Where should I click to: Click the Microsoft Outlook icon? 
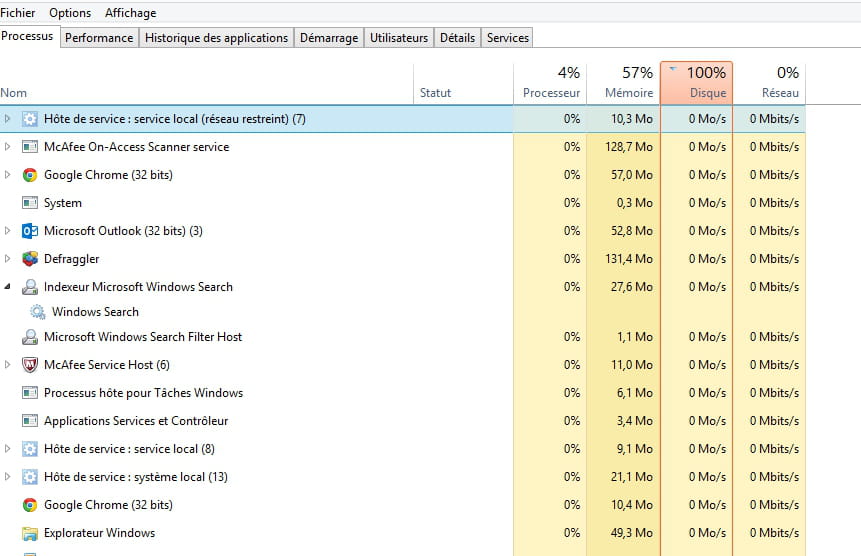click(30, 231)
